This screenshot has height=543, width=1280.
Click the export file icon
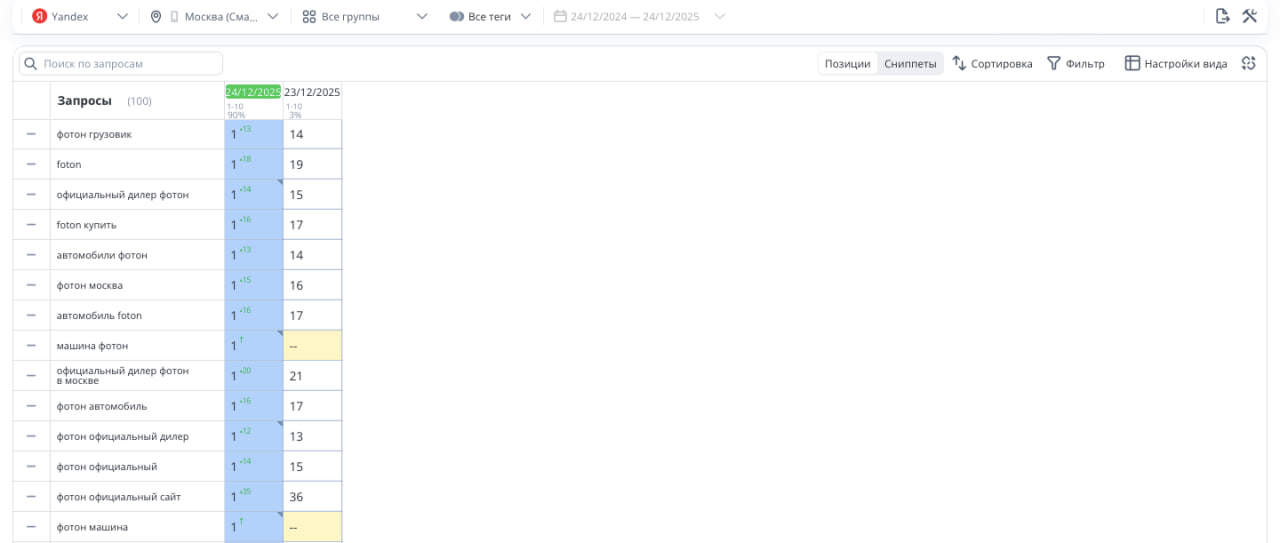click(x=1222, y=16)
